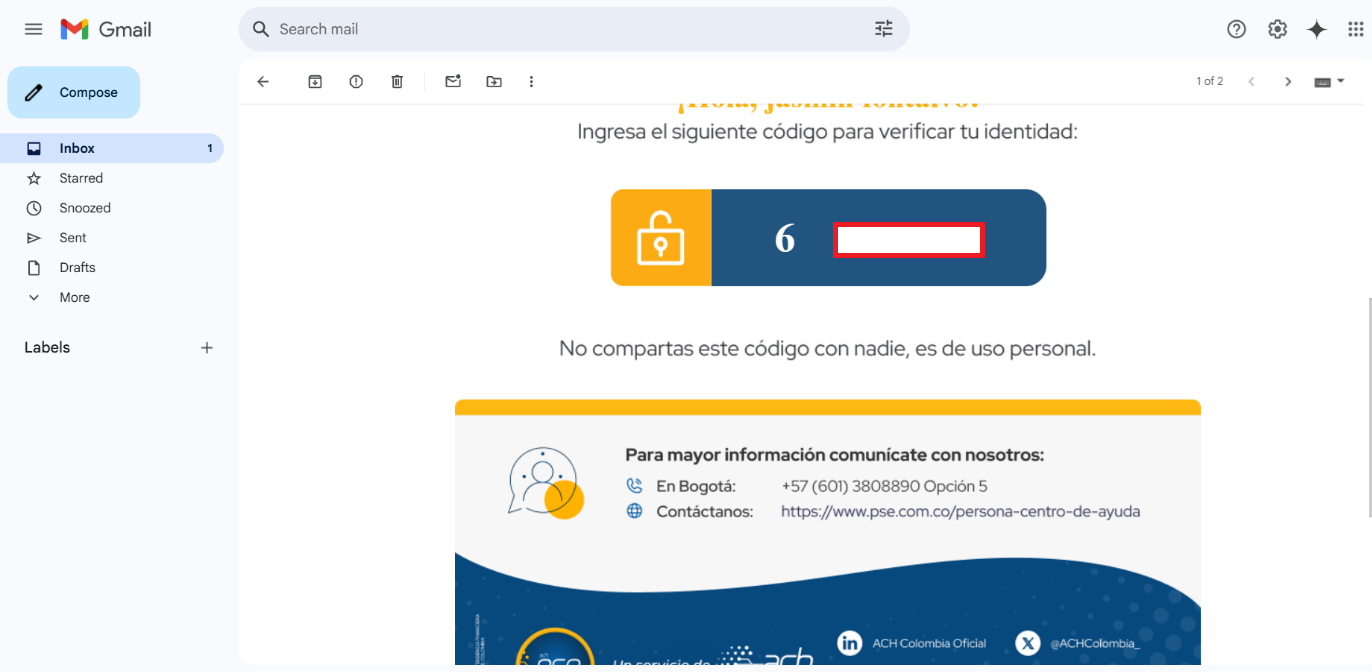Click the Move to folder icon

point(494,82)
